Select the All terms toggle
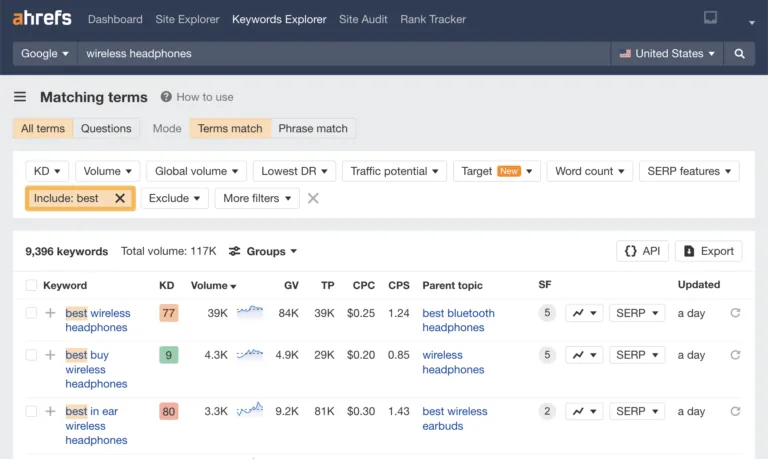The width and height of the screenshot is (768, 459). [x=43, y=128]
